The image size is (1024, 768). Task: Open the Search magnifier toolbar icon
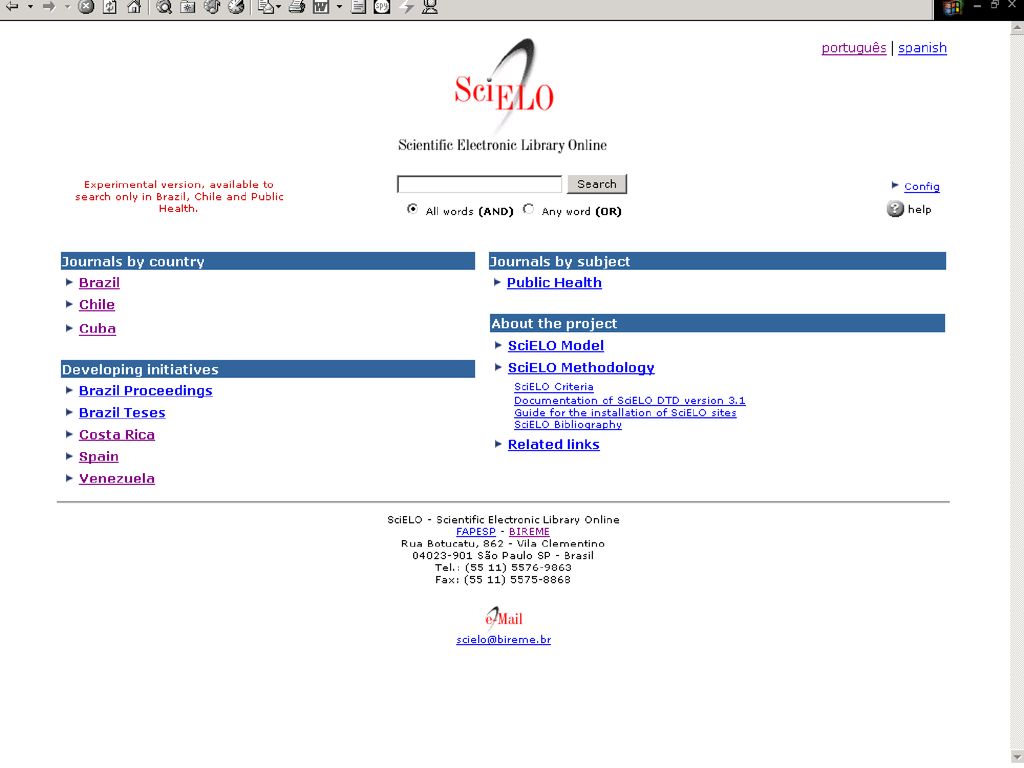(x=164, y=7)
